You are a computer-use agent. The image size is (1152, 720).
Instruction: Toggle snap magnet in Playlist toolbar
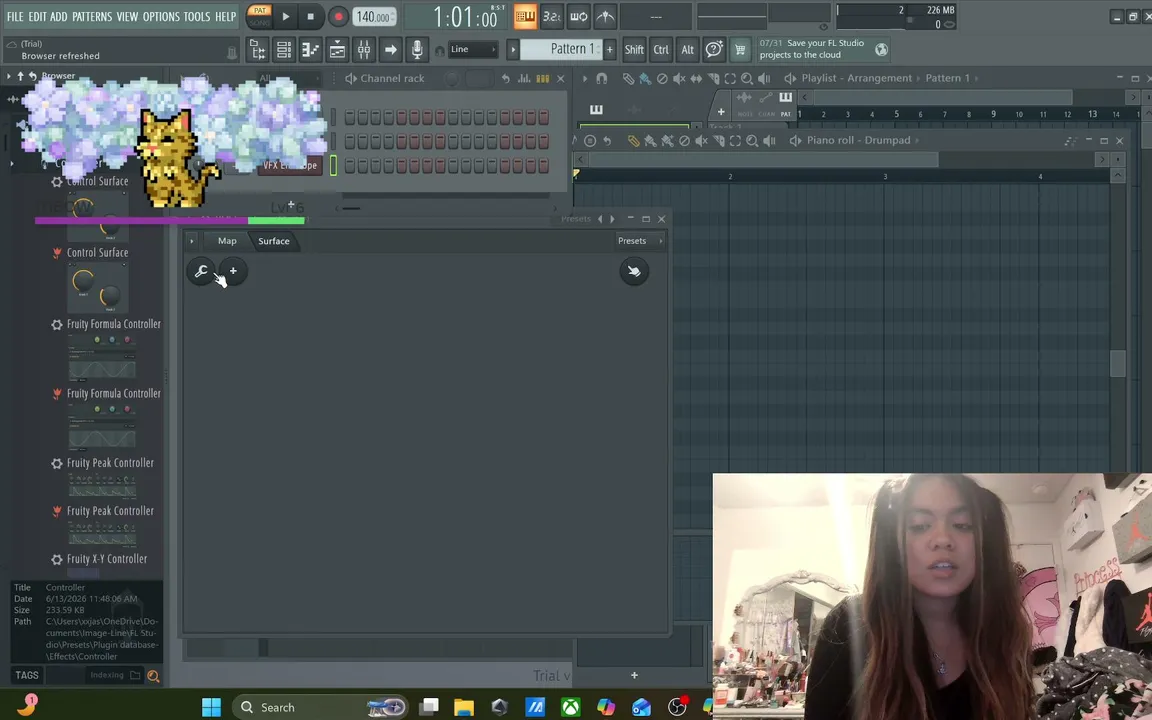click(x=602, y=78)
